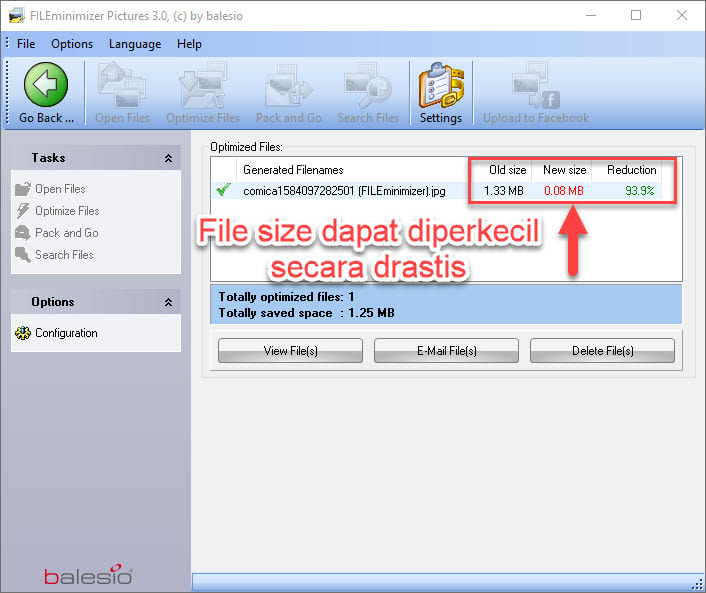
Task: Click the Search Files toolbar icon
Action: (x=368, y=86)
